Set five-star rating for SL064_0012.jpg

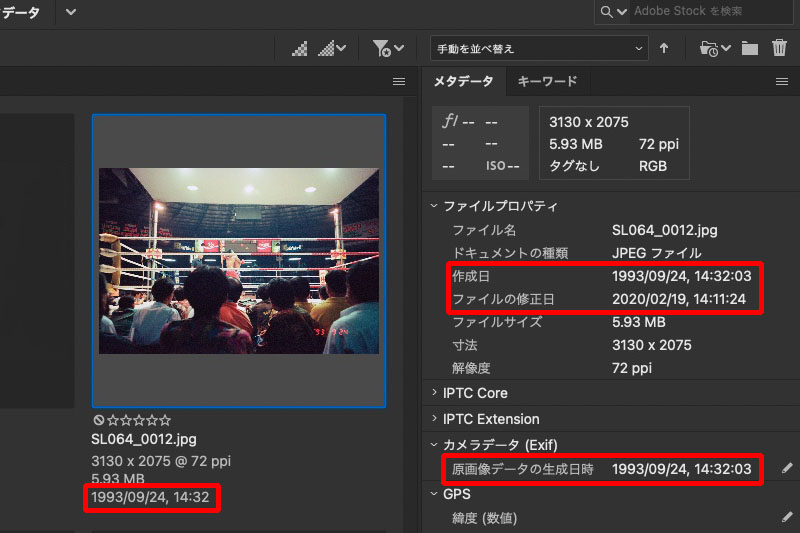[165, 420]
